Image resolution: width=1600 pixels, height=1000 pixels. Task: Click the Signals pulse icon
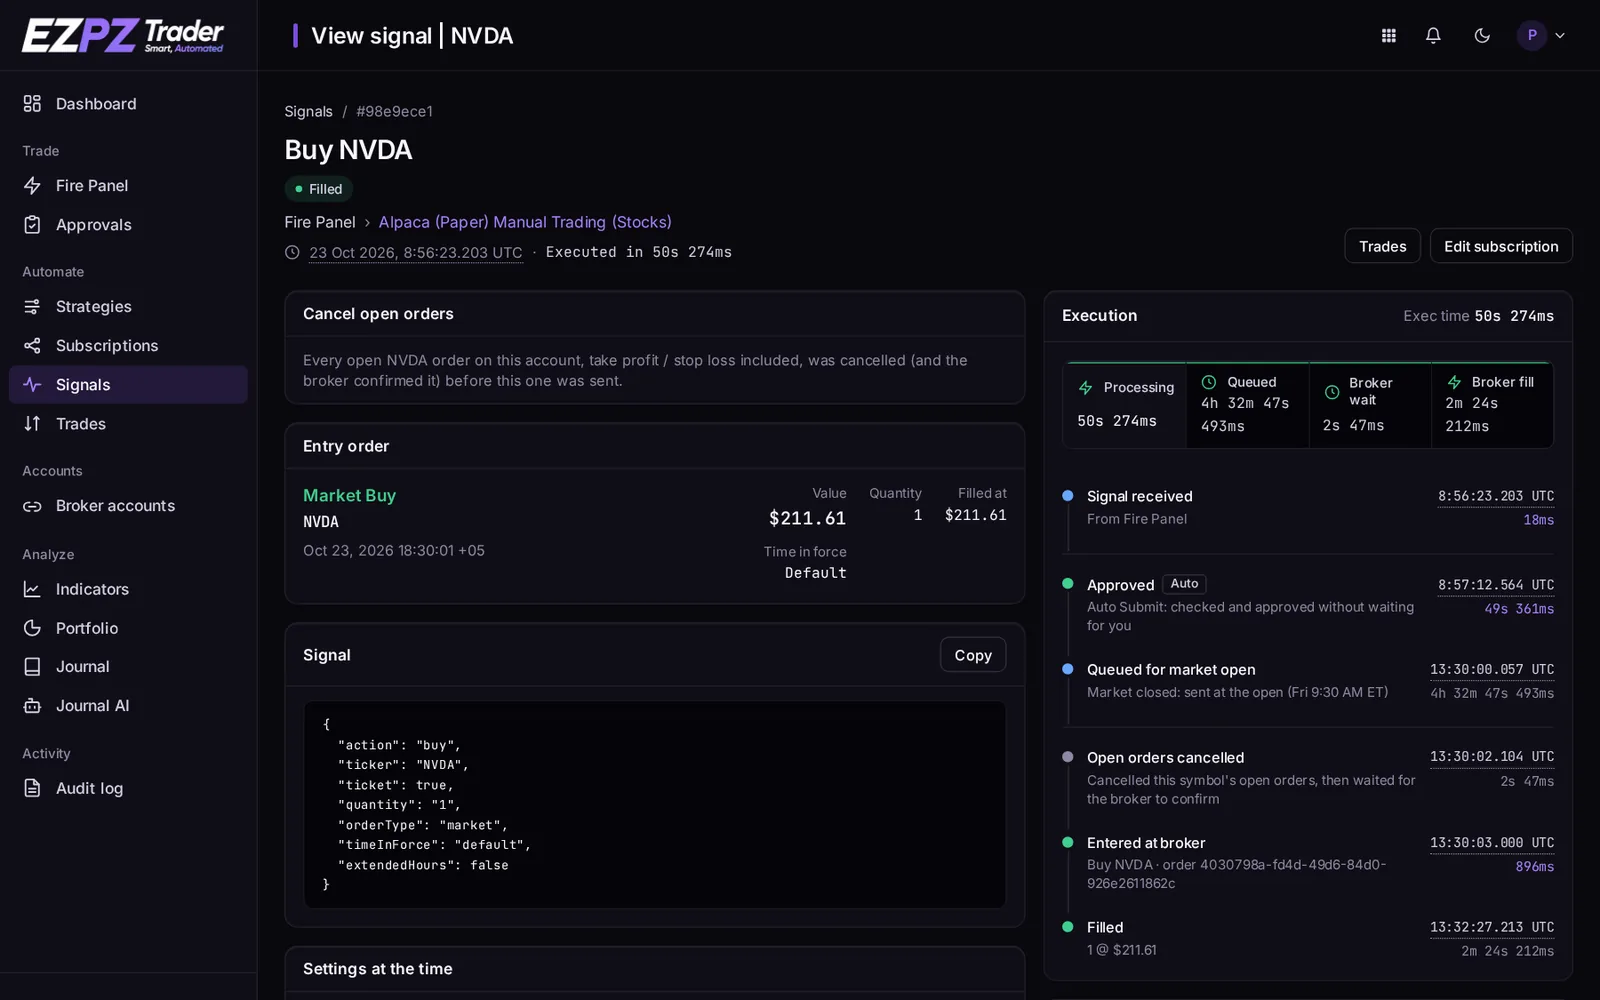pyautogui.click(x=32, y=385)
